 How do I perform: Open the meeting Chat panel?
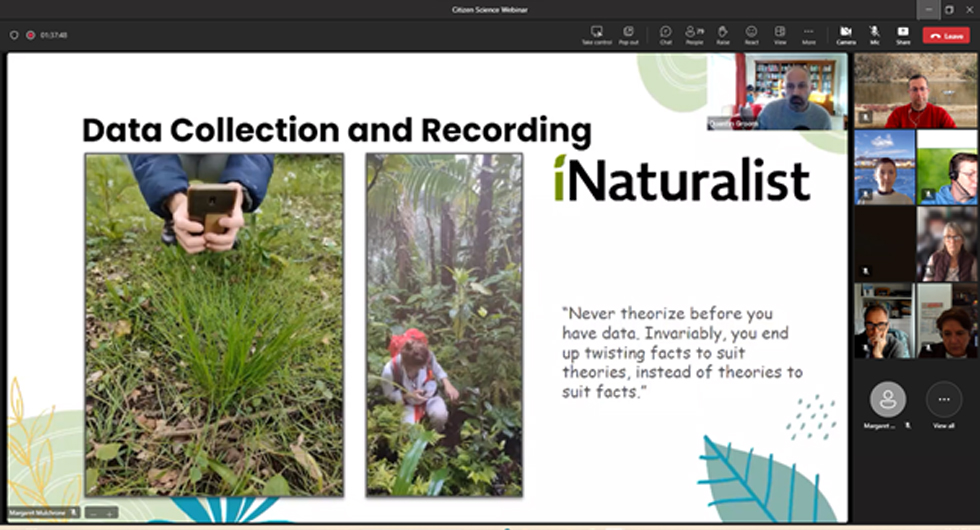(x=666, y=35)
